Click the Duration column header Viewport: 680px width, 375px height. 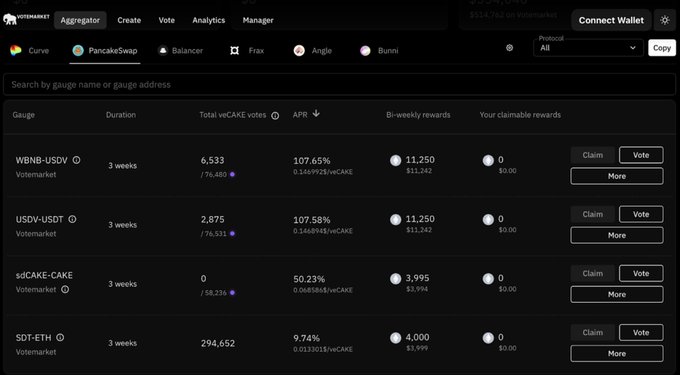click(x=121, y=115)
